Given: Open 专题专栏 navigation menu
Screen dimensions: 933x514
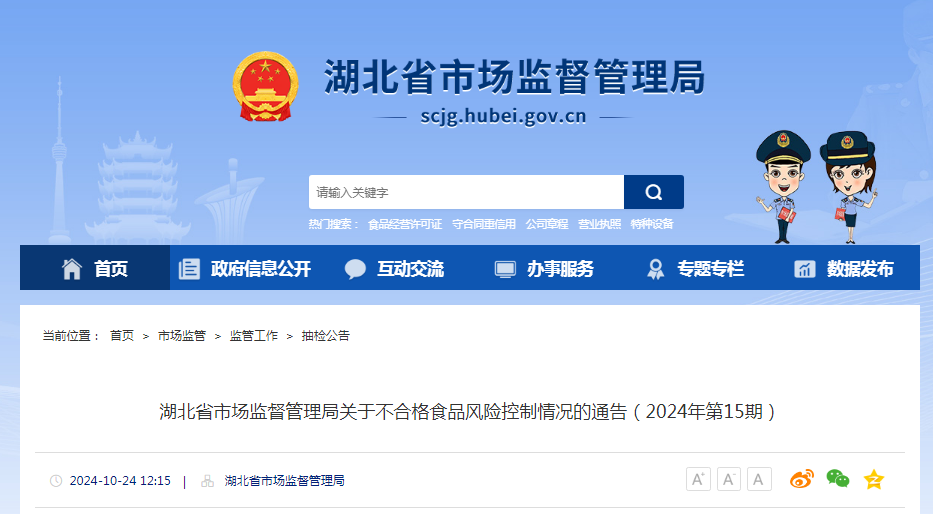Looking at the screenshot, I should pyautogui.click(x=695, y=268).
